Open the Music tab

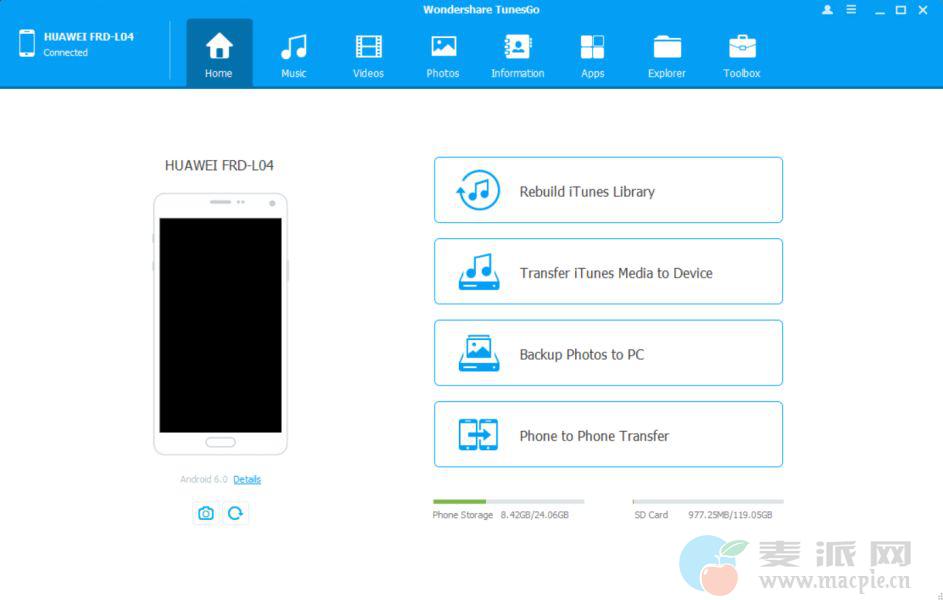pos(293,54)
